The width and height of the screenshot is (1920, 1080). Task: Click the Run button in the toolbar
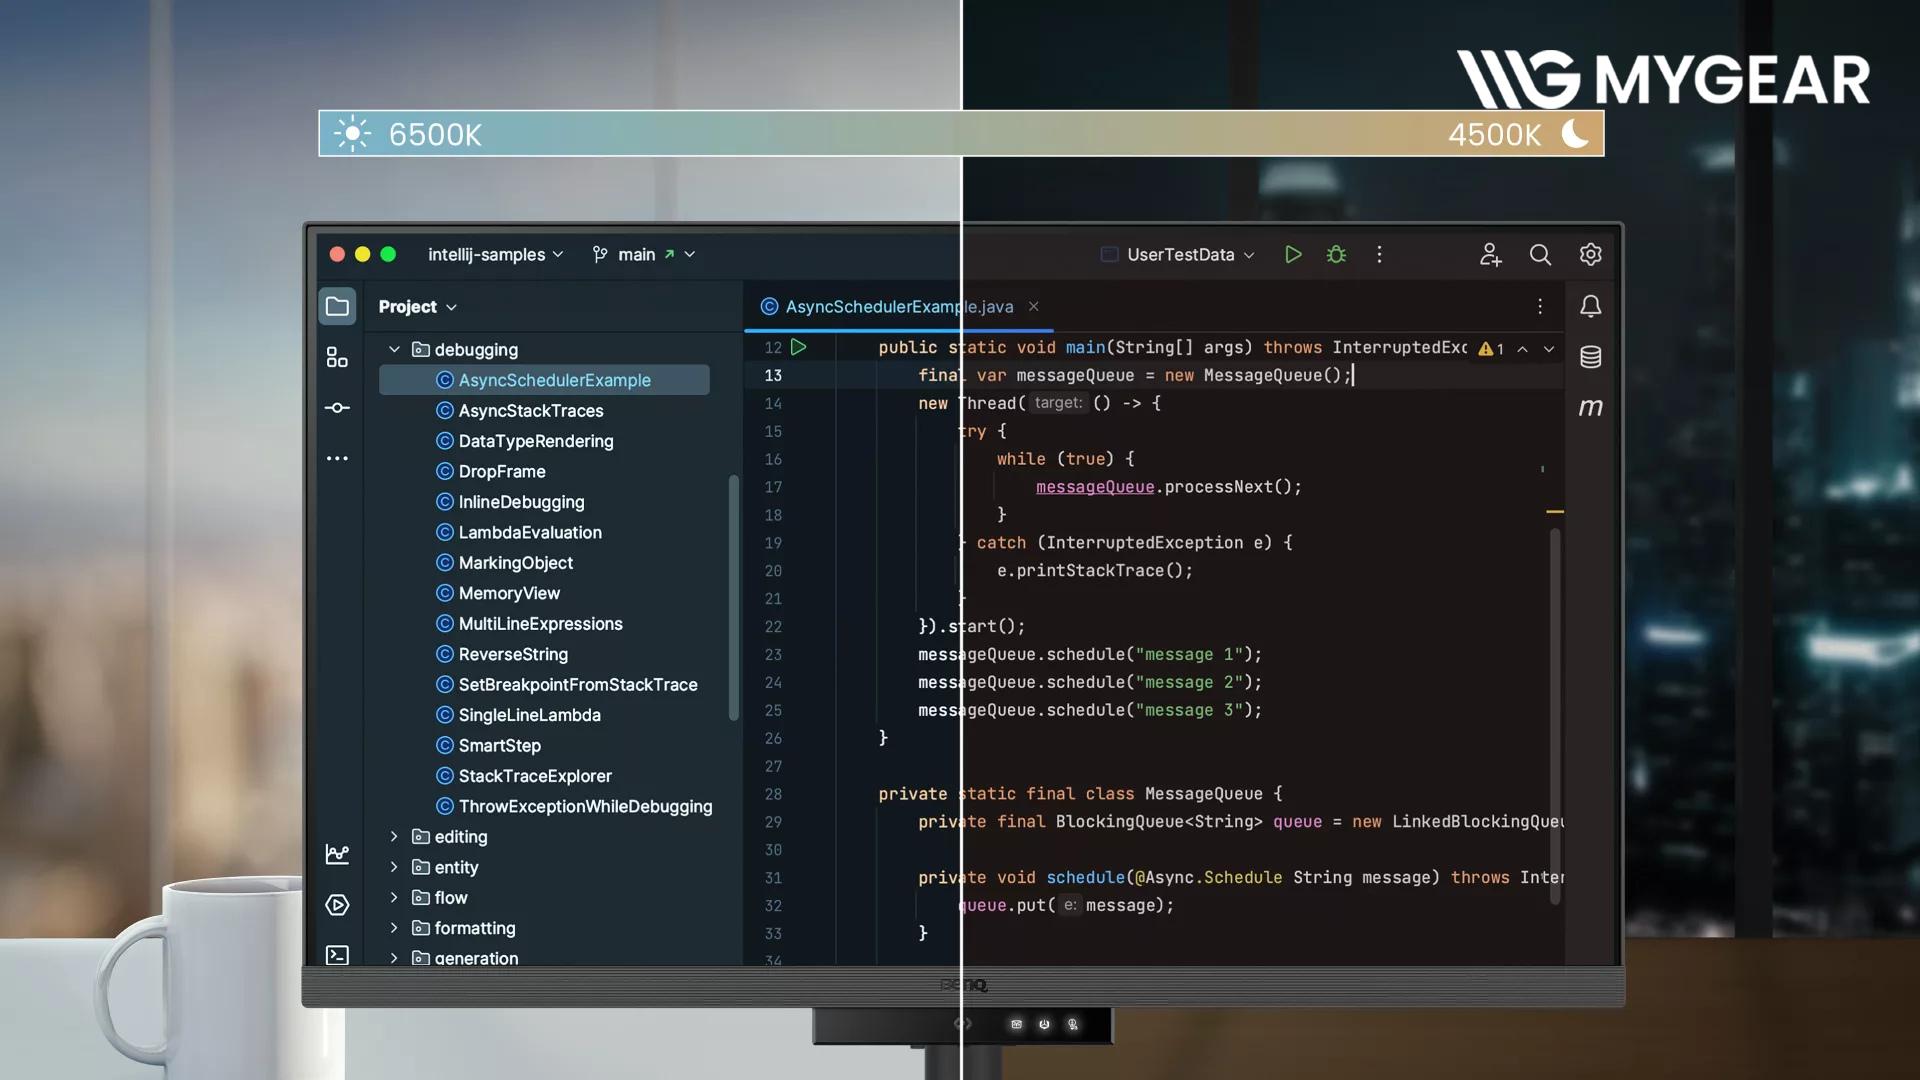point(1292,254)
